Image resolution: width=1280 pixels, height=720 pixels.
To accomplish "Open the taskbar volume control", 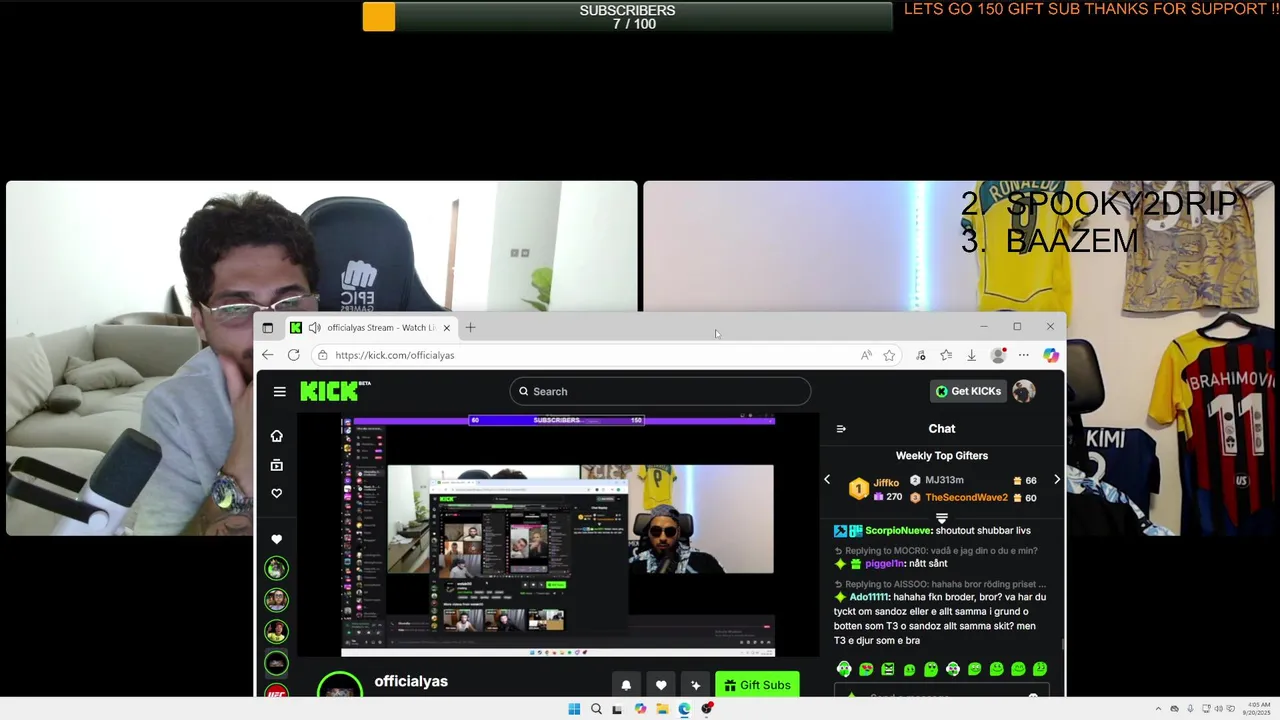I will (x=1218, y=709).
